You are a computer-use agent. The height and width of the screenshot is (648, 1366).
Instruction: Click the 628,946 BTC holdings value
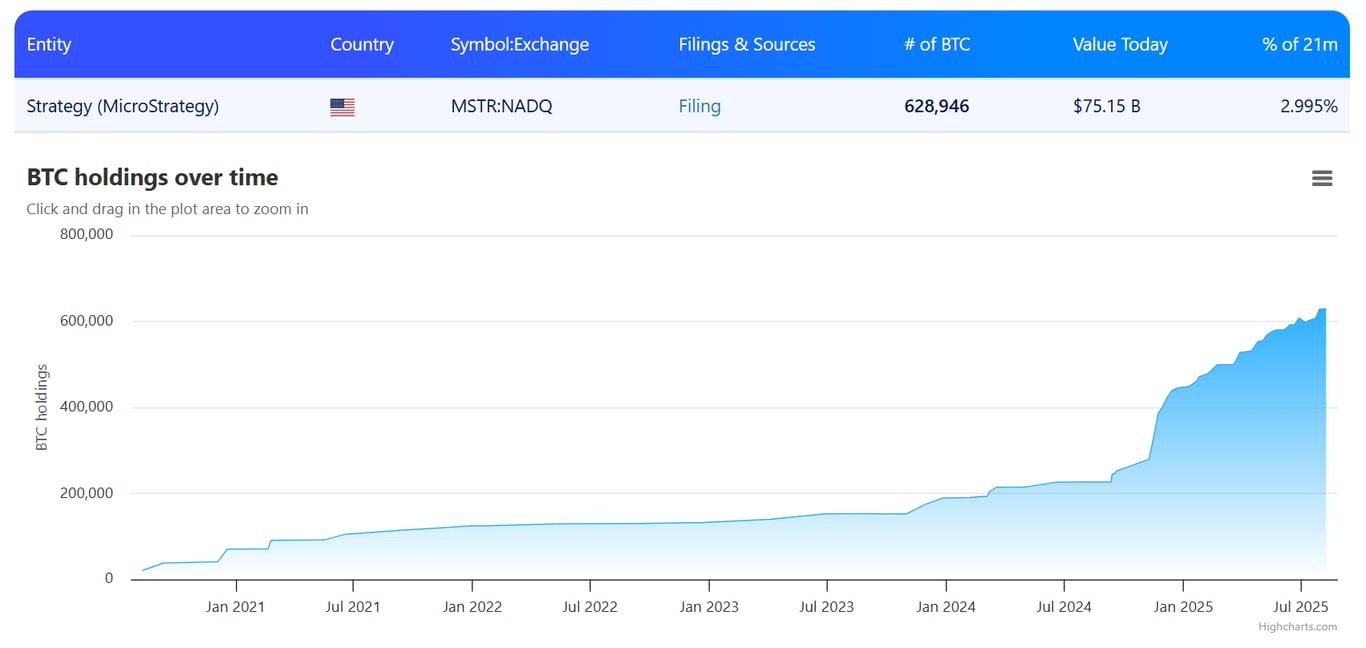pos(936,106)
